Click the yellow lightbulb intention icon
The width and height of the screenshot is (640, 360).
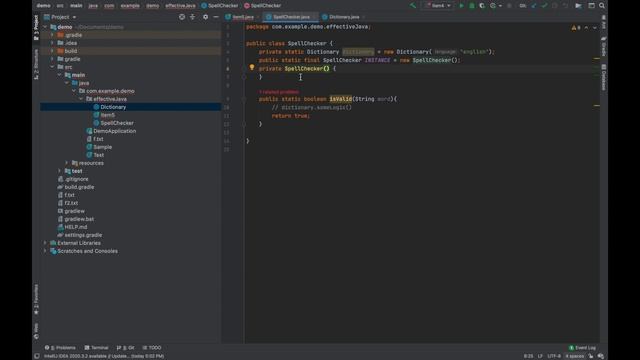pyautogui.click(x=252, y=67)
